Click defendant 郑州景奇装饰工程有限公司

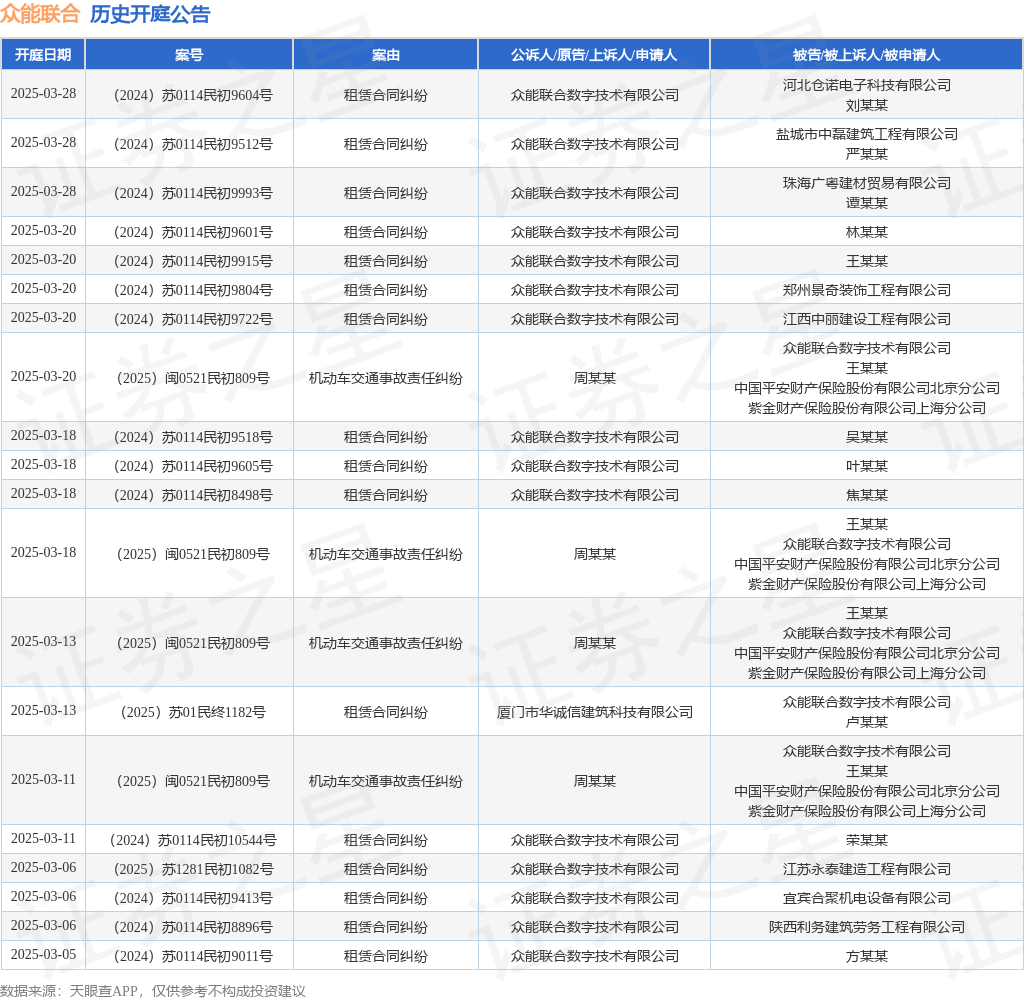[x=867, y=290]
